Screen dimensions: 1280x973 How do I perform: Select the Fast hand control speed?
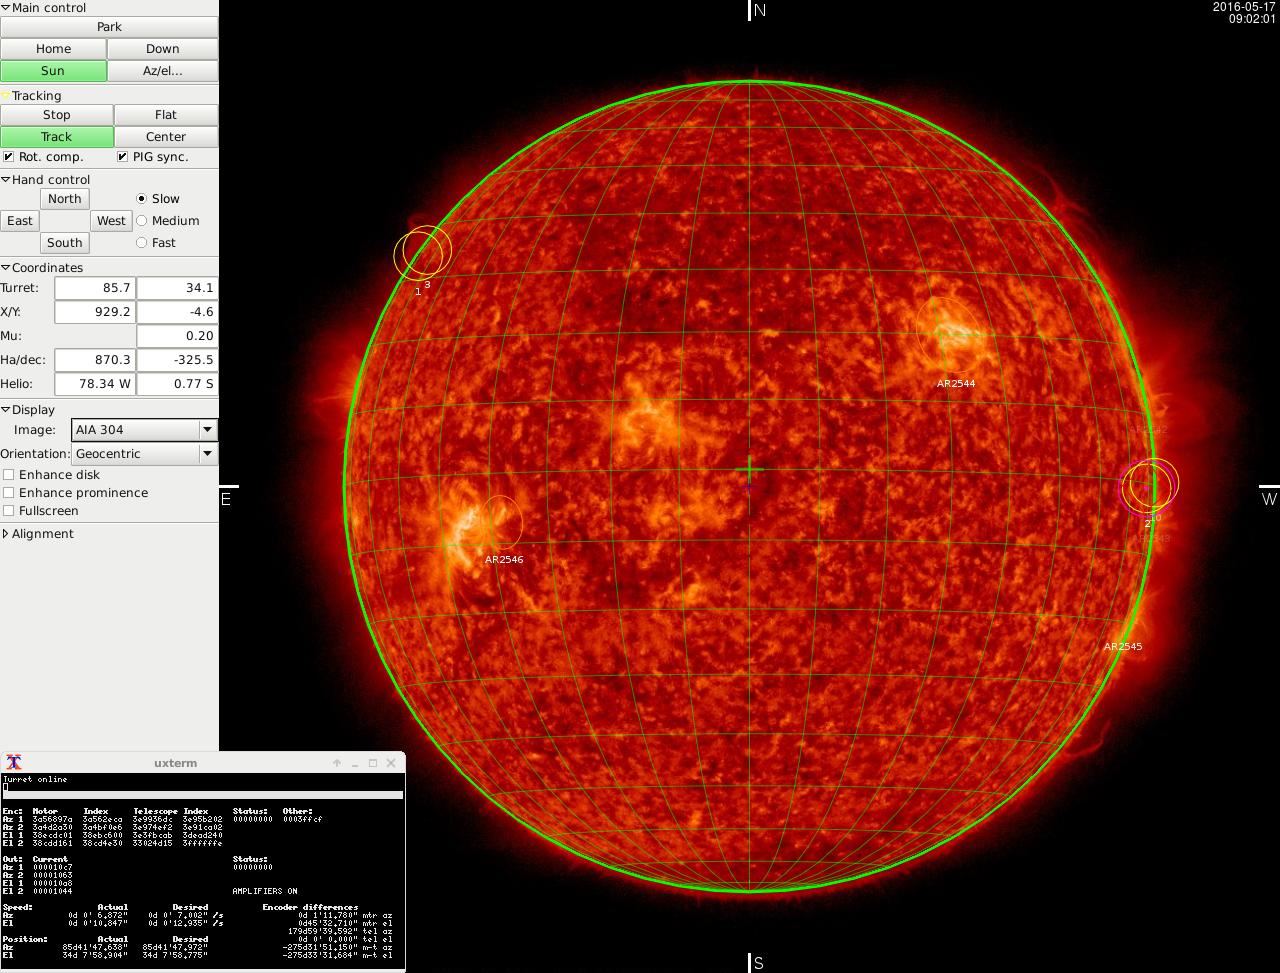click(x=141, y=243)
